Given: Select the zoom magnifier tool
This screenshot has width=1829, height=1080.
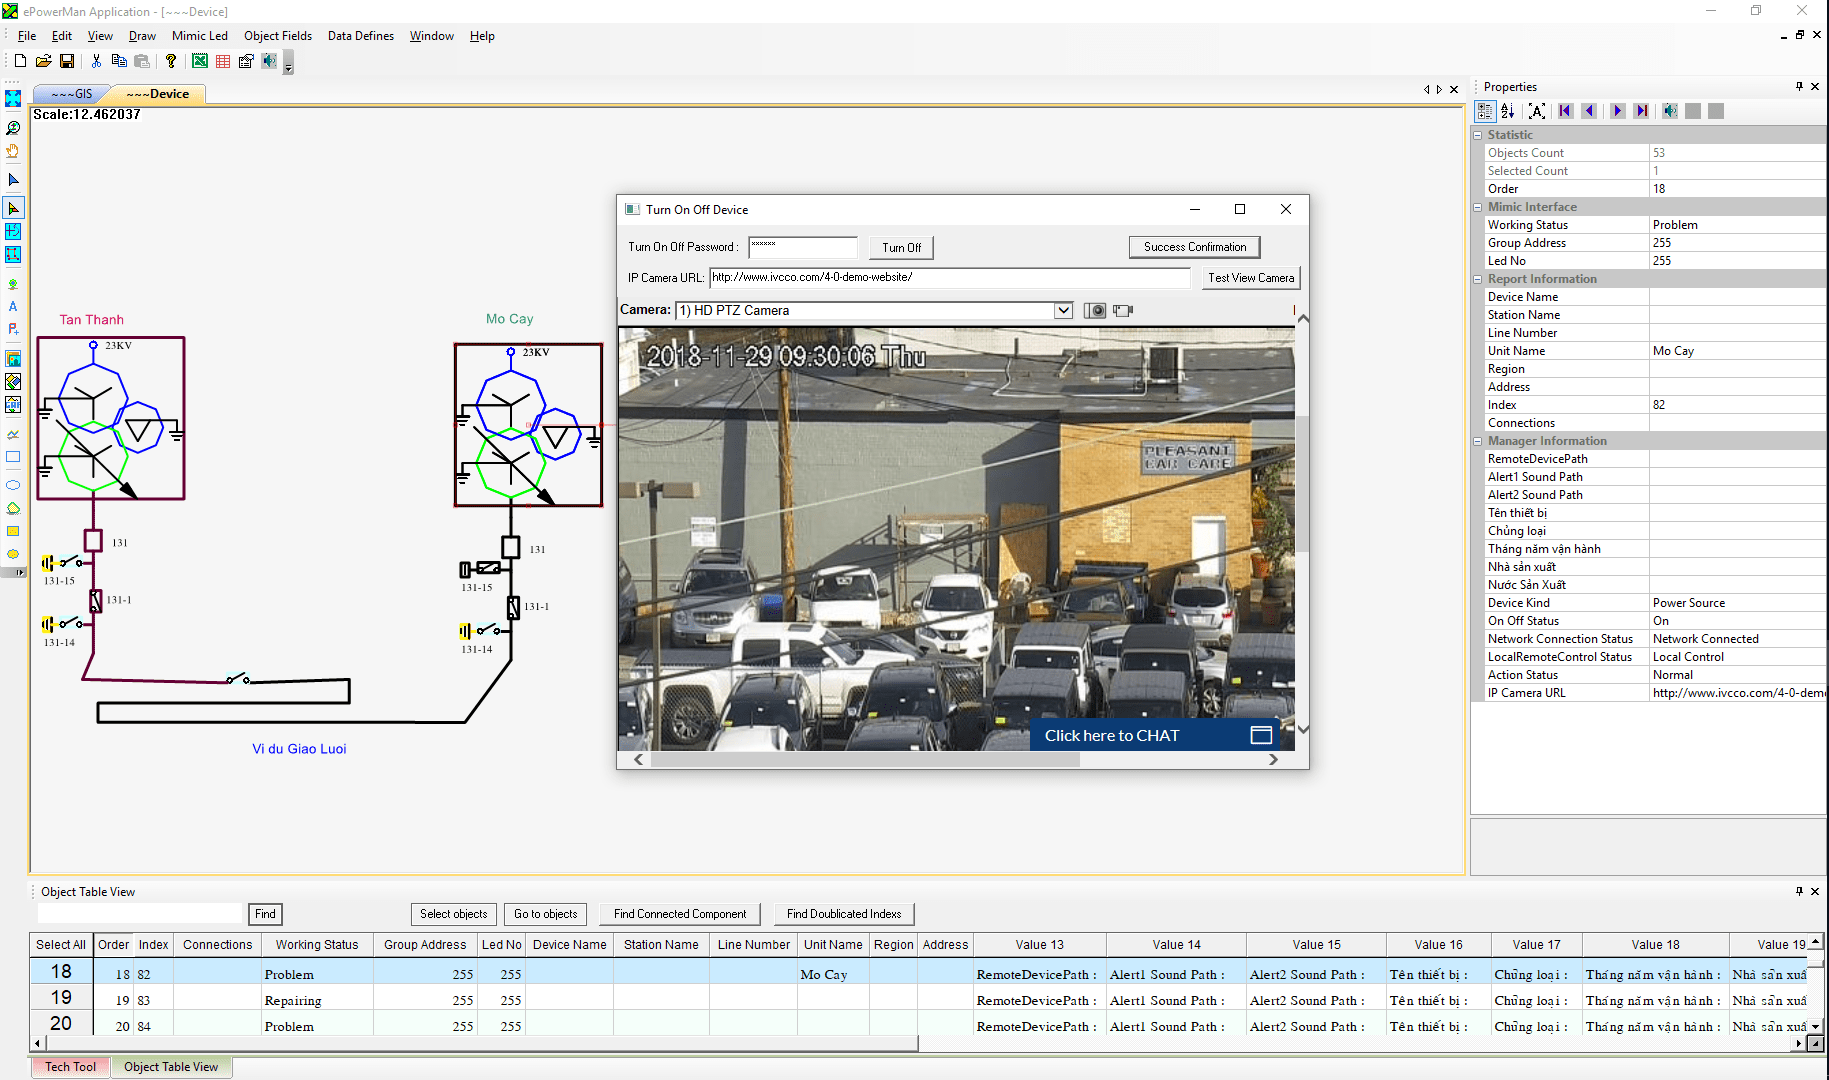Looking at the screenshot, I should 13,128.
